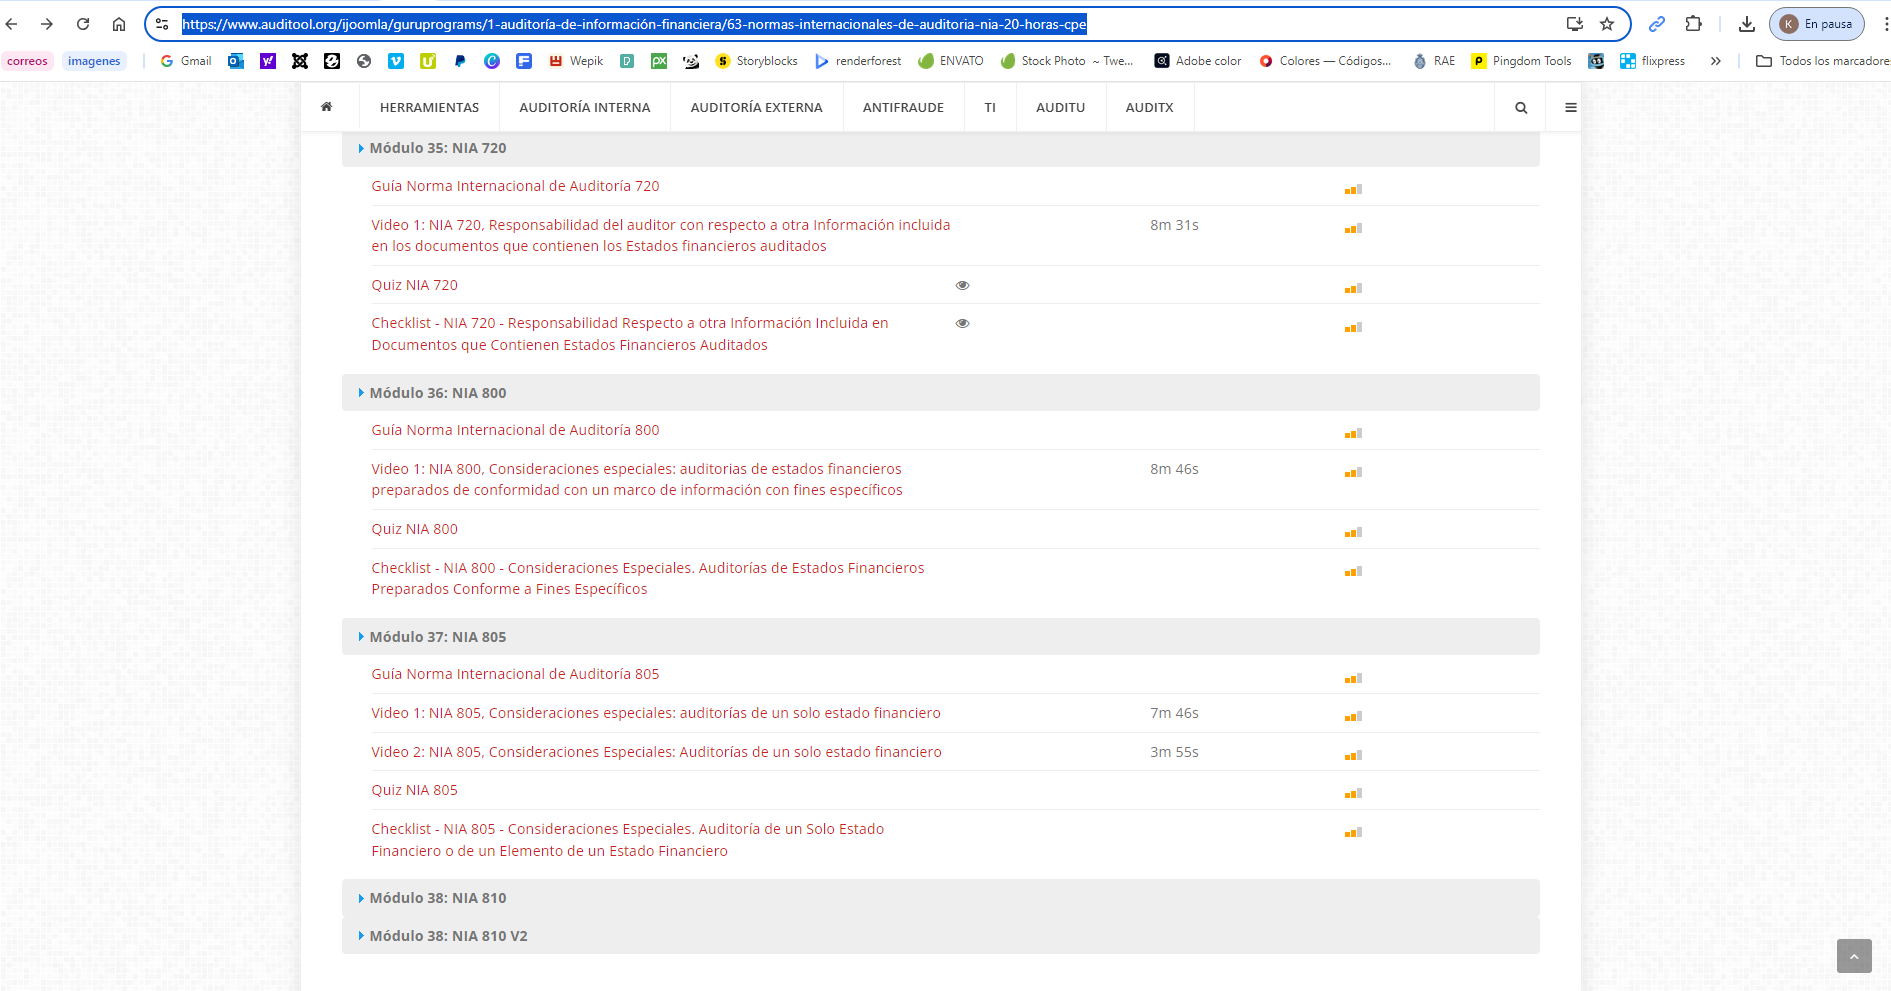Open the site search magnifier icon
This screenshot has height=991, width=1891.
coord(1521,108)
